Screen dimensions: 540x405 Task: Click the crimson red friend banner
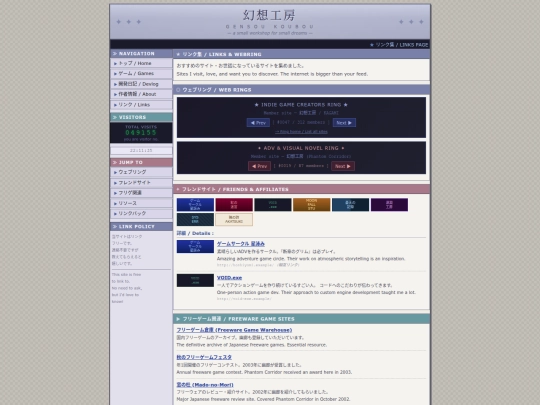tap(234, 205)
